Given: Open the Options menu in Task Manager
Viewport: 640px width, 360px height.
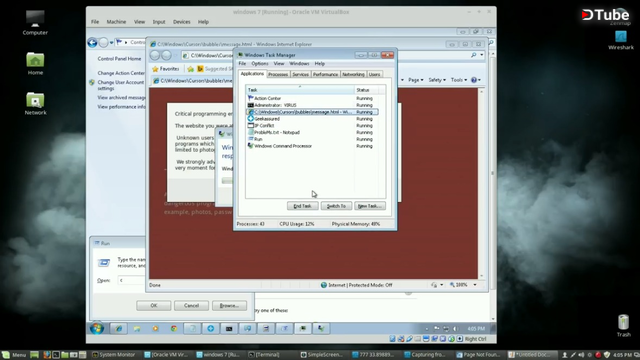Looking at the screenshot, I should (x=260, y=64).
